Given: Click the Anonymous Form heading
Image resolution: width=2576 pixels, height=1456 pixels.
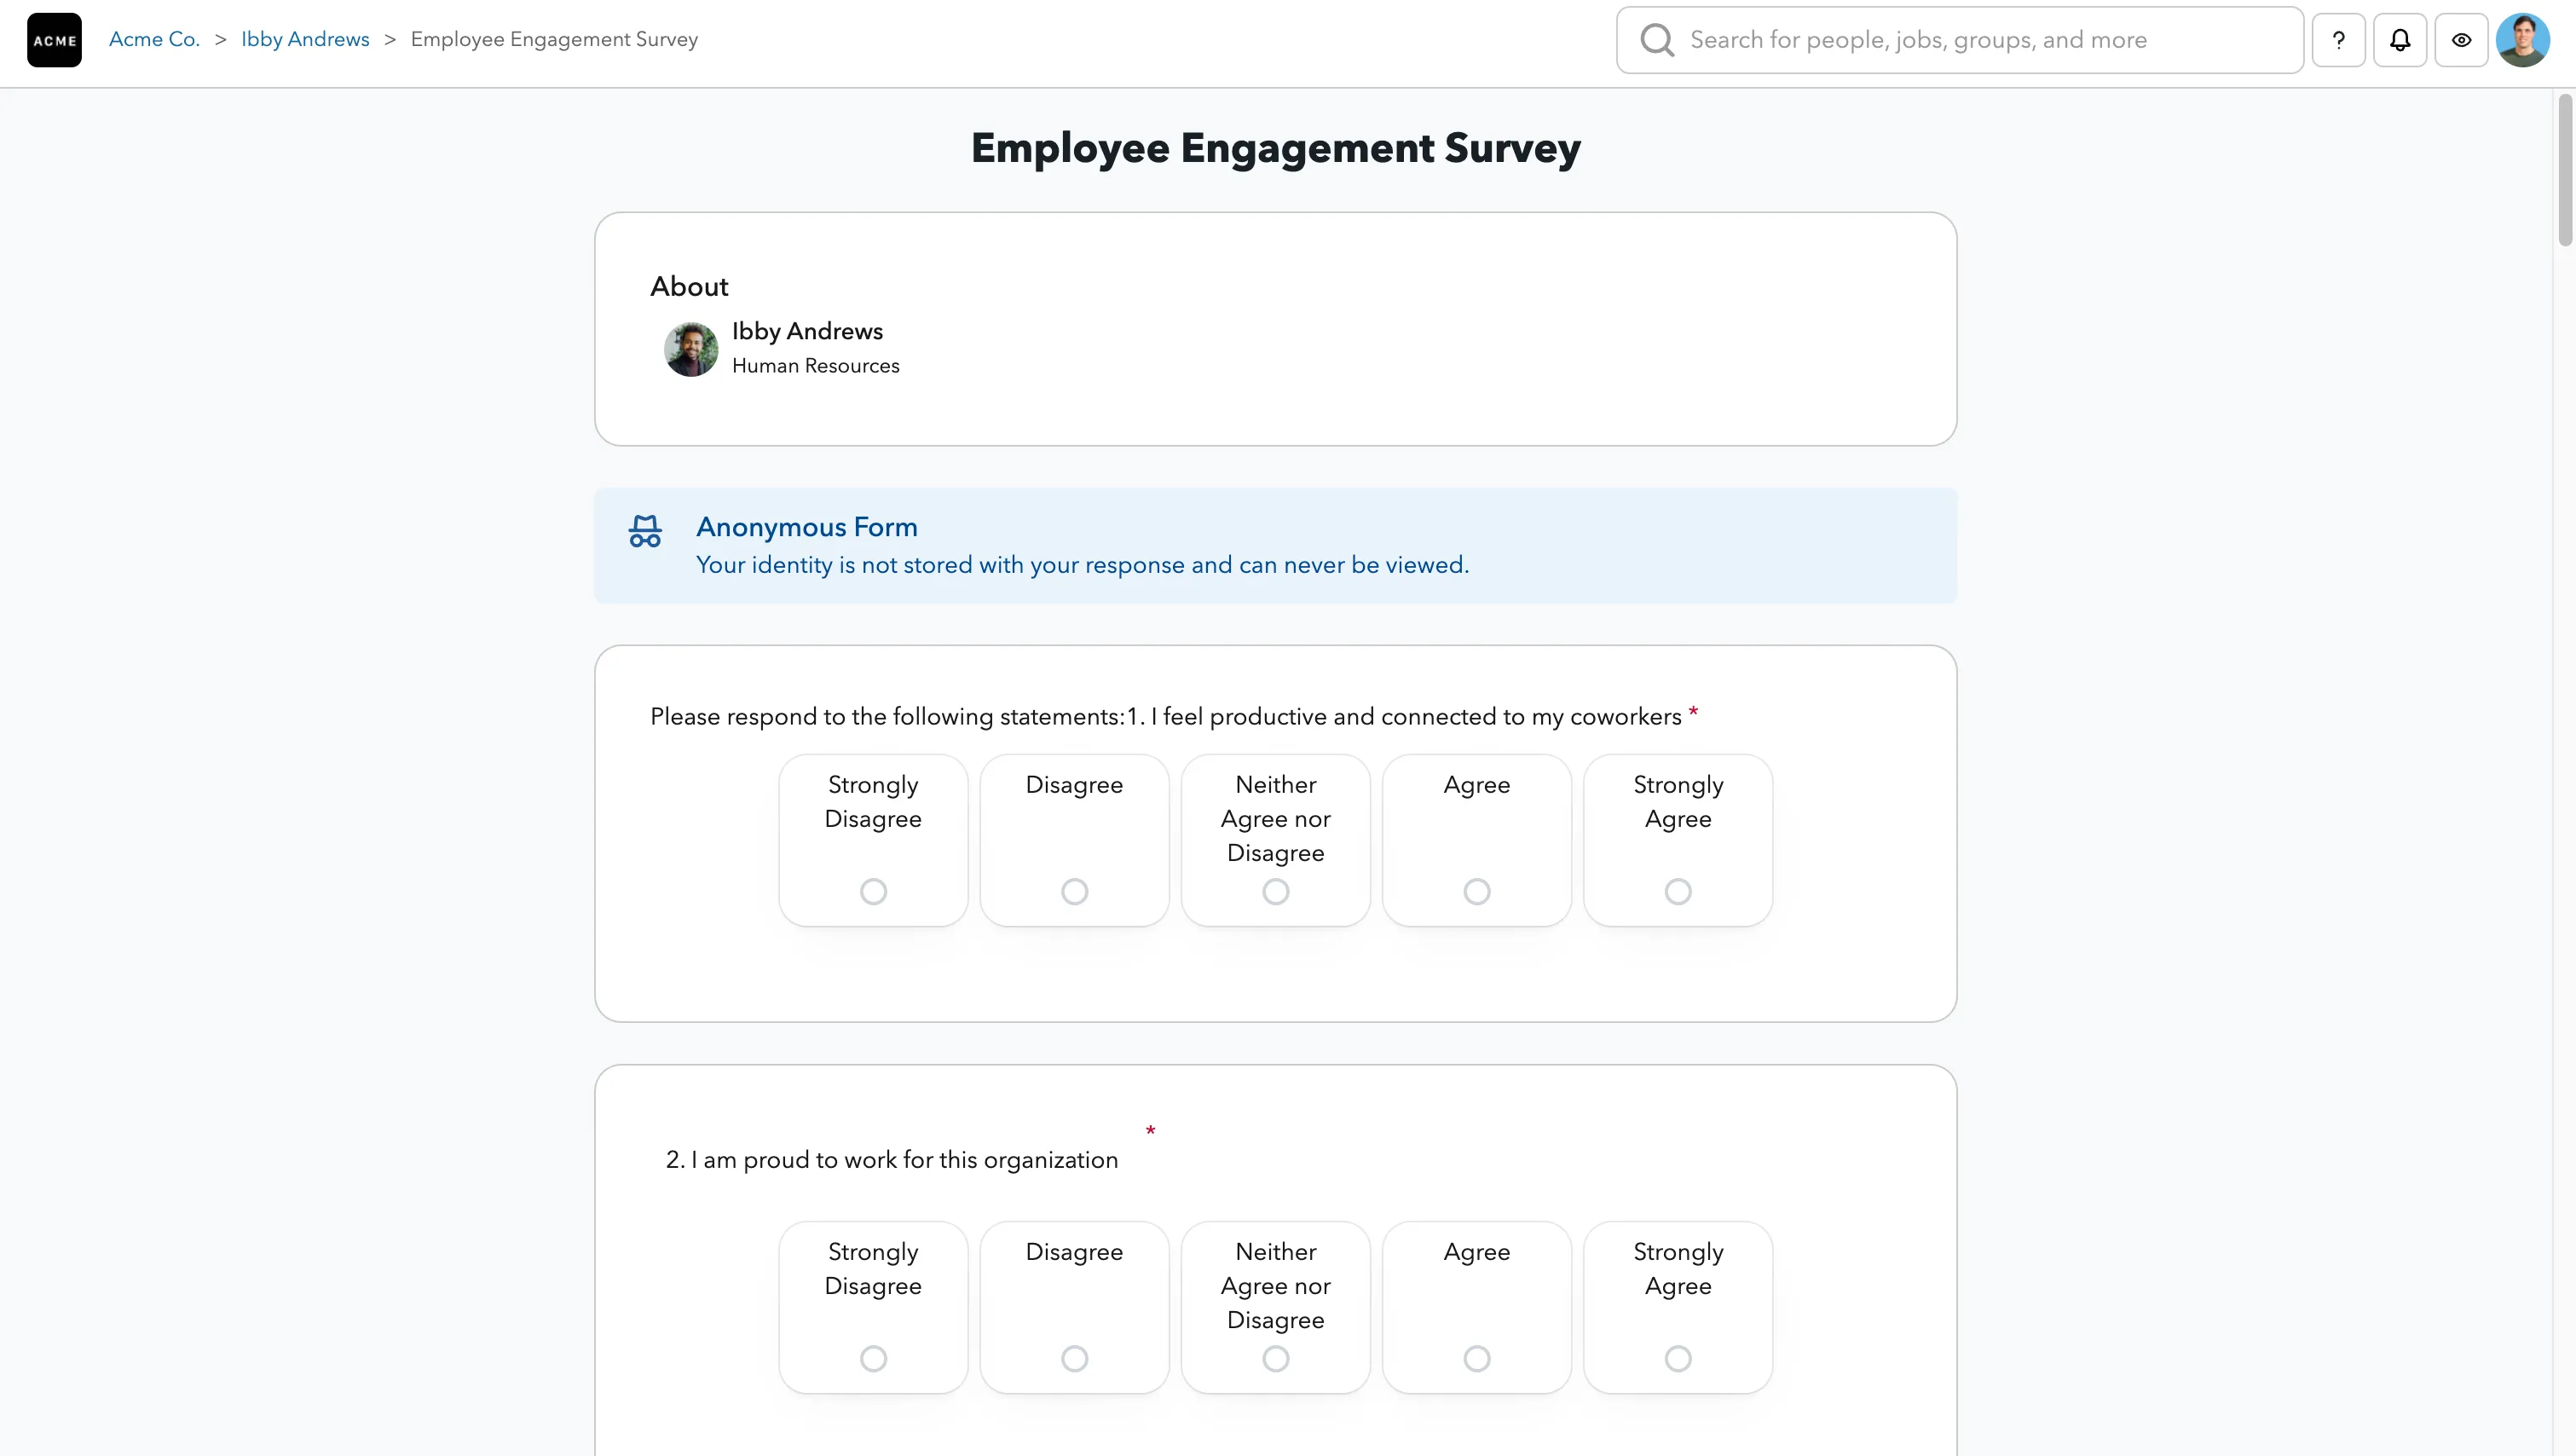Looking at the screenshot, I should 806,527.
